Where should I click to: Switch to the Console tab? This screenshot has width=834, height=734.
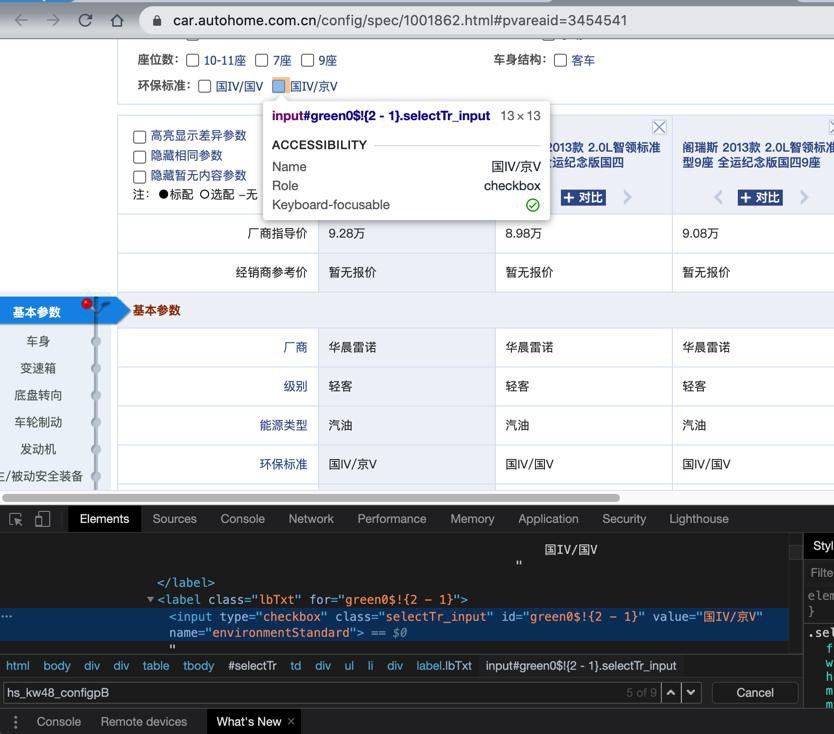tap(243, 519)
